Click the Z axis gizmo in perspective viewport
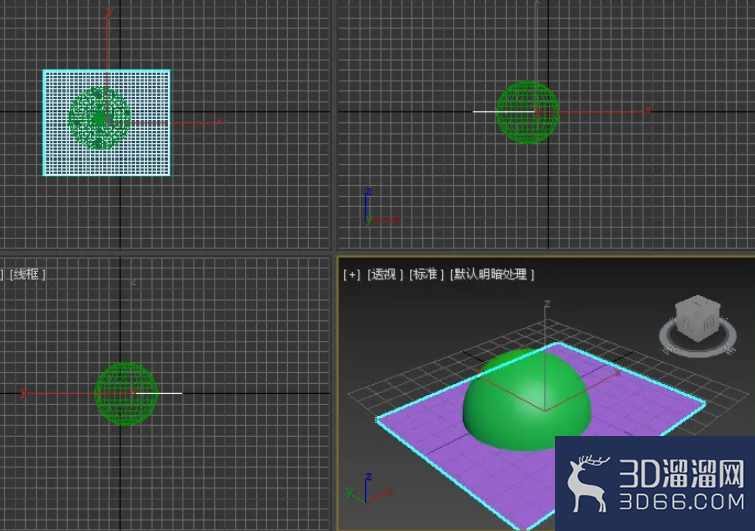The height and width of the screenshot is (531, 755). (x=546, y=356)
